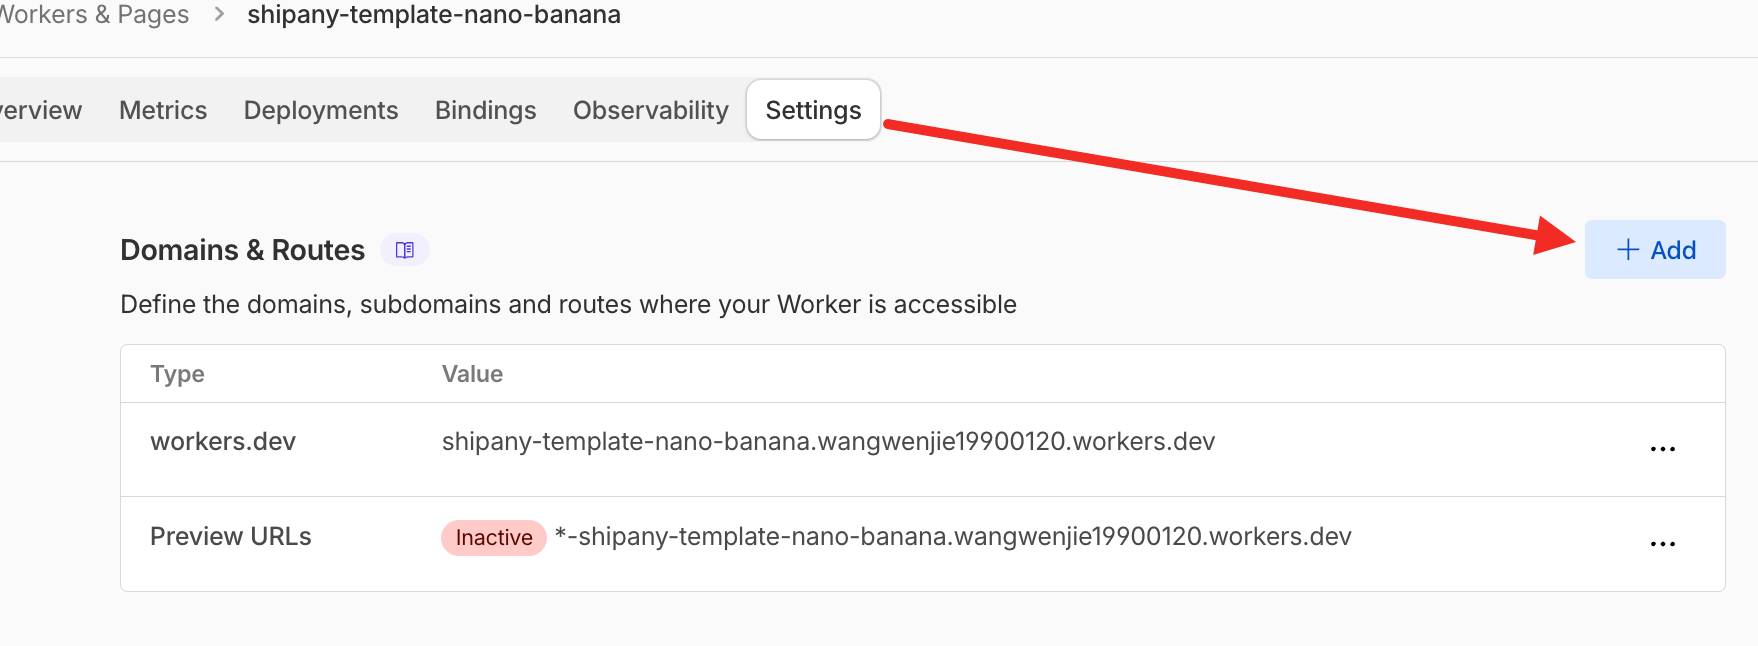1758x646 pixels.
Task: Switch to the Deployments tab
Action: 321,110
